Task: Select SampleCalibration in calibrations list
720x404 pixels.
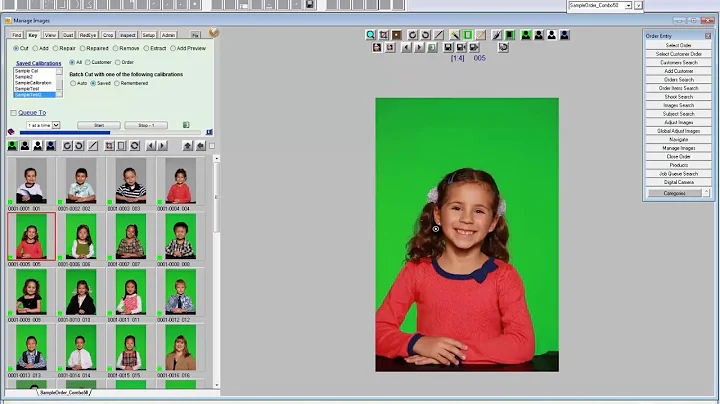Action: click(x=34, y=83)
